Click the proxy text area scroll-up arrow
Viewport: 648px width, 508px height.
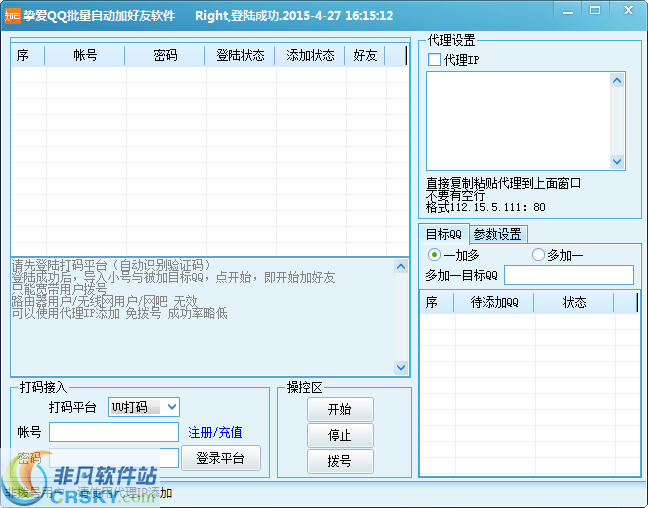point(617,81)
